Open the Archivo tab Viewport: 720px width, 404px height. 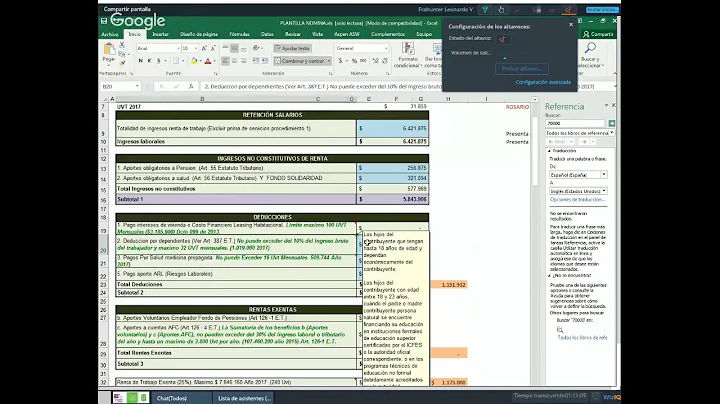(110, 34)
